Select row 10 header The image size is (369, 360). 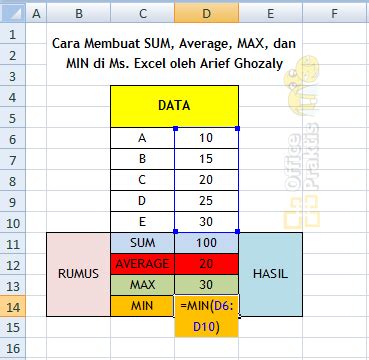[x=12, y=223]
